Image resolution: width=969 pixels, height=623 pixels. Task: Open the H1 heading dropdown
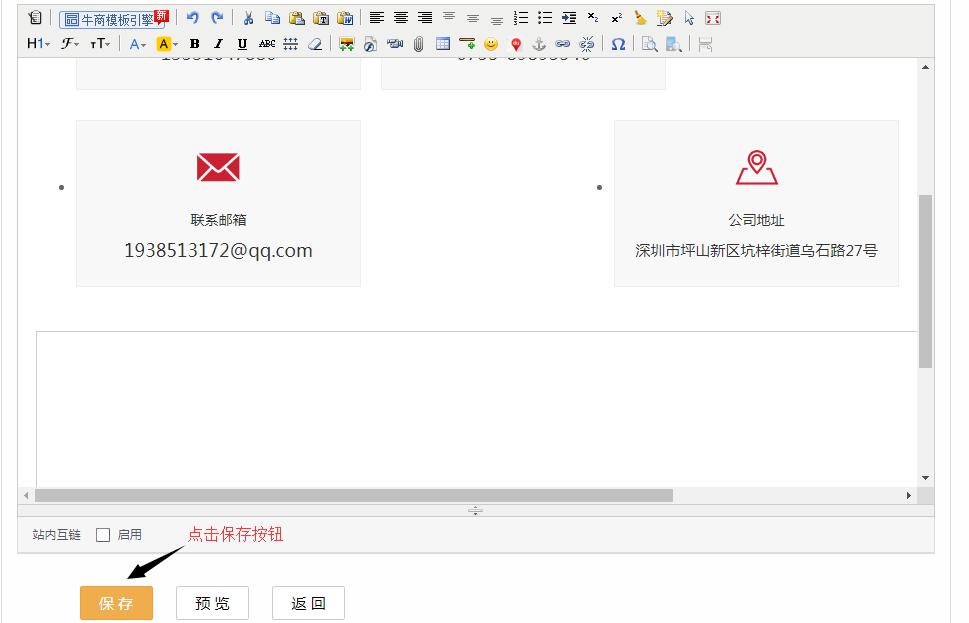[38, 43]
